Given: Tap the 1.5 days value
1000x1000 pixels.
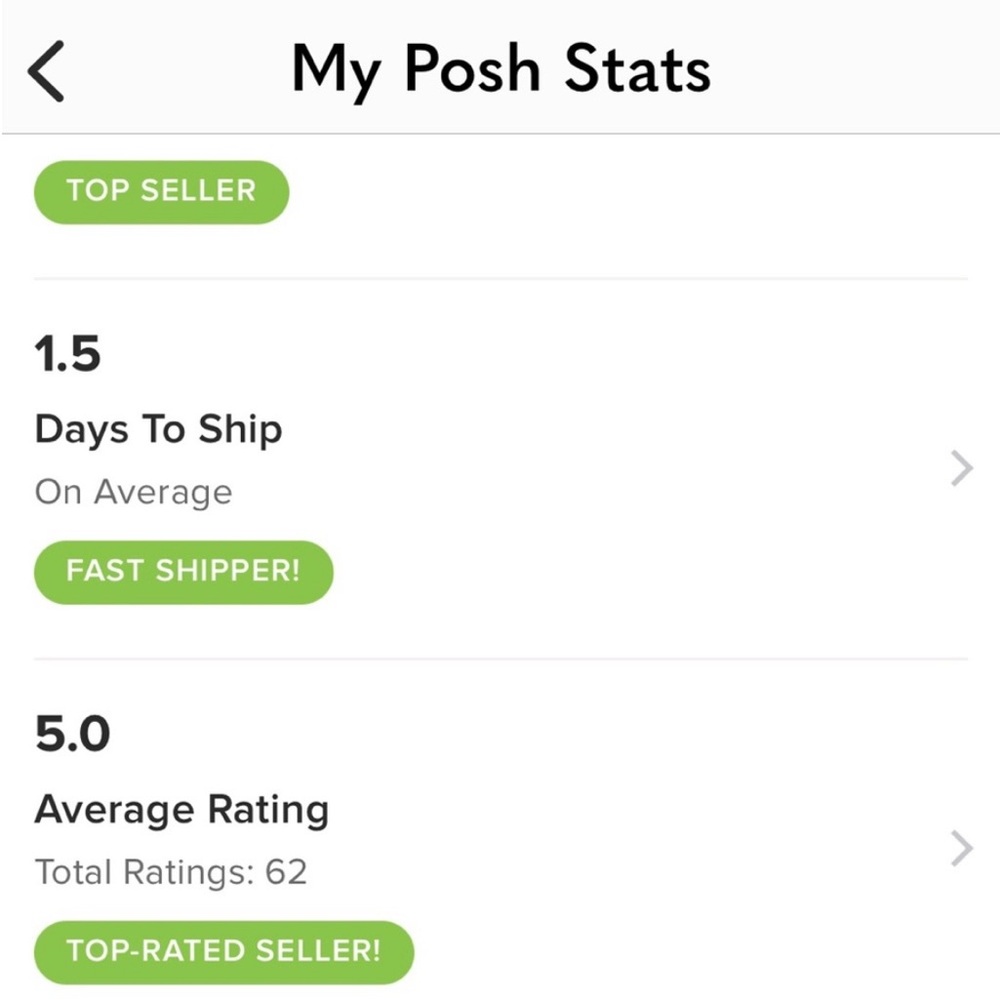Looking at the screenshot, I should pos(68,354).
